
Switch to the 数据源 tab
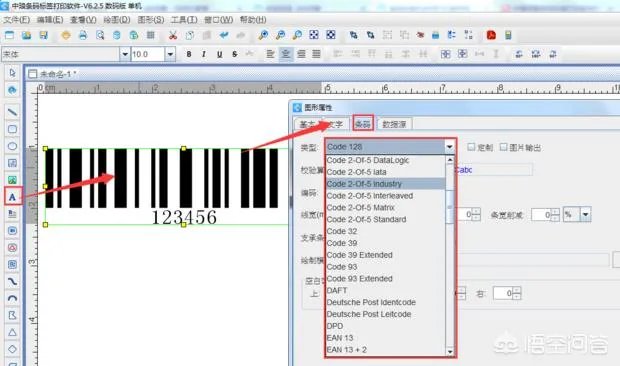394,125
